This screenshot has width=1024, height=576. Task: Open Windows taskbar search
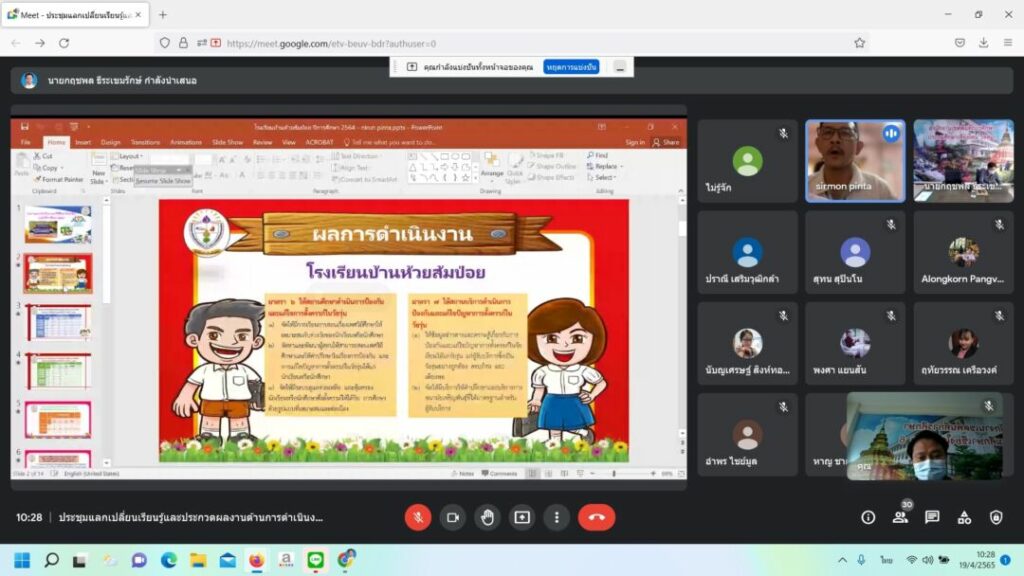click(x=52, y=560)
